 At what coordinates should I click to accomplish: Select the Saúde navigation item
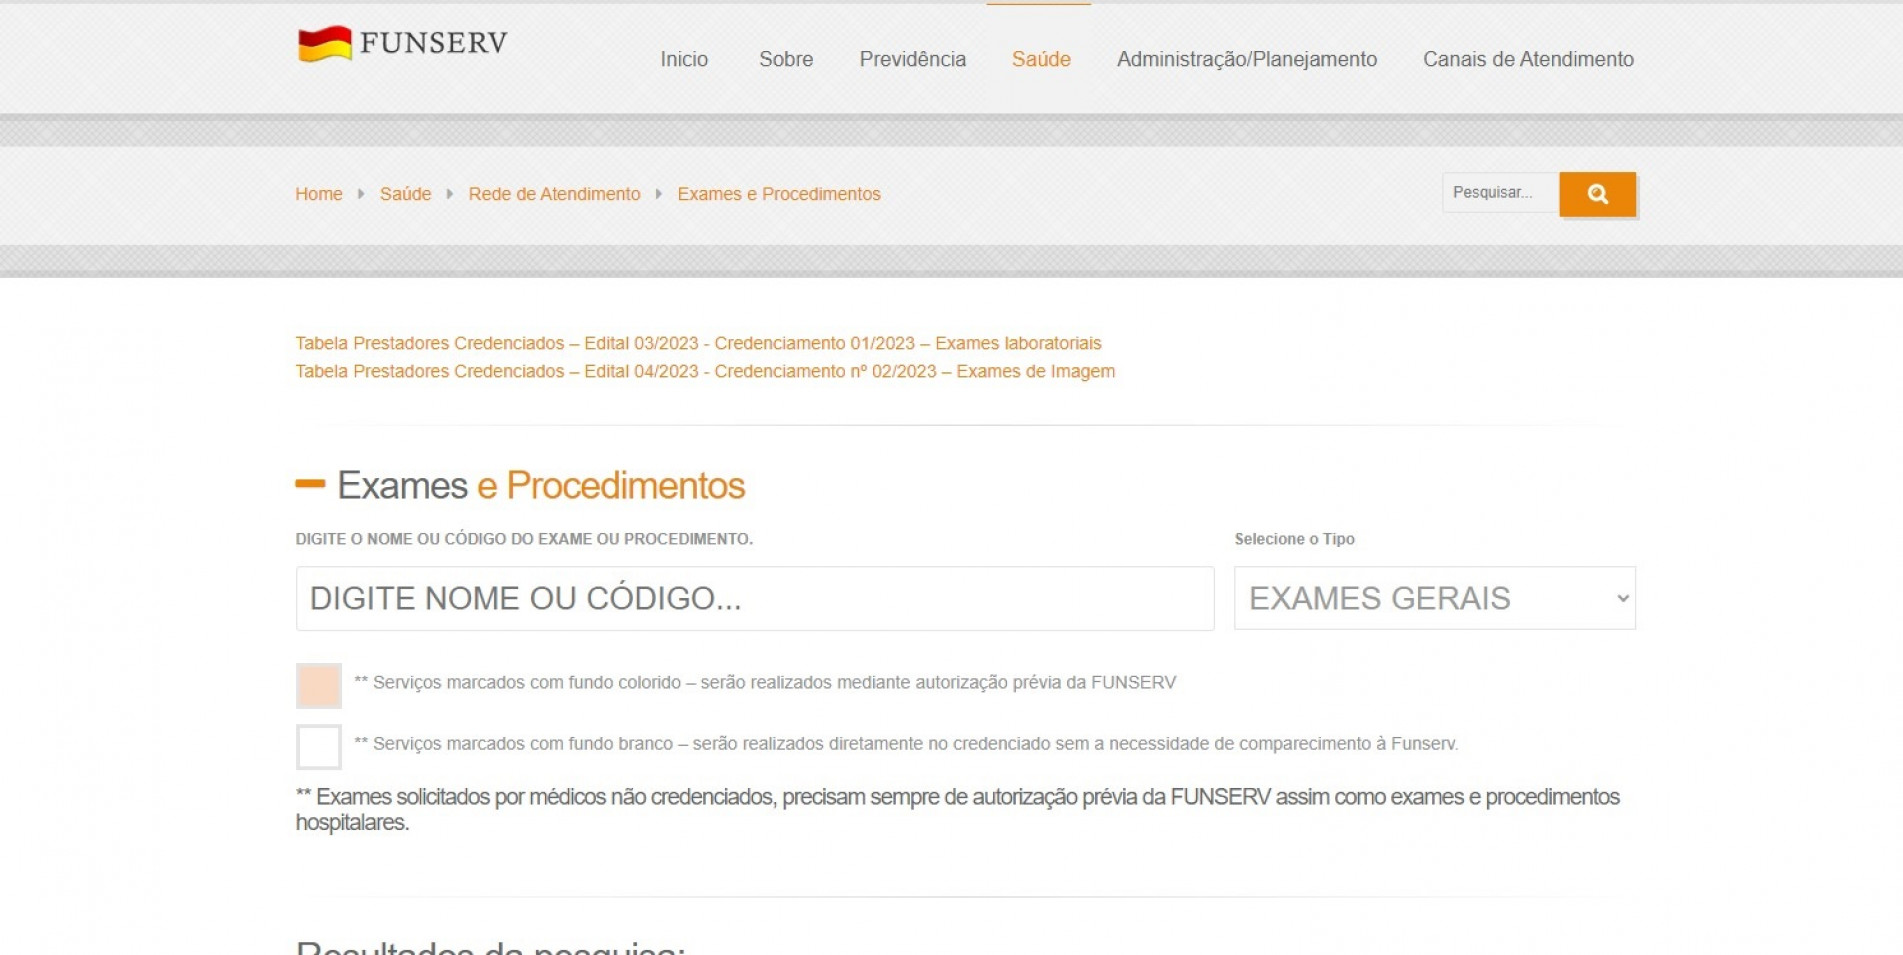[x=1041, y=59]
